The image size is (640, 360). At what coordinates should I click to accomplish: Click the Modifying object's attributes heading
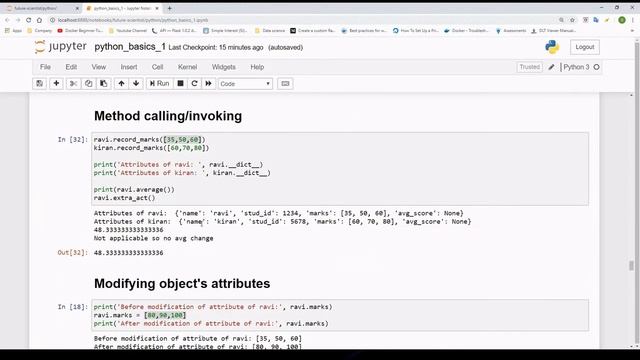(x=182, y=283)
